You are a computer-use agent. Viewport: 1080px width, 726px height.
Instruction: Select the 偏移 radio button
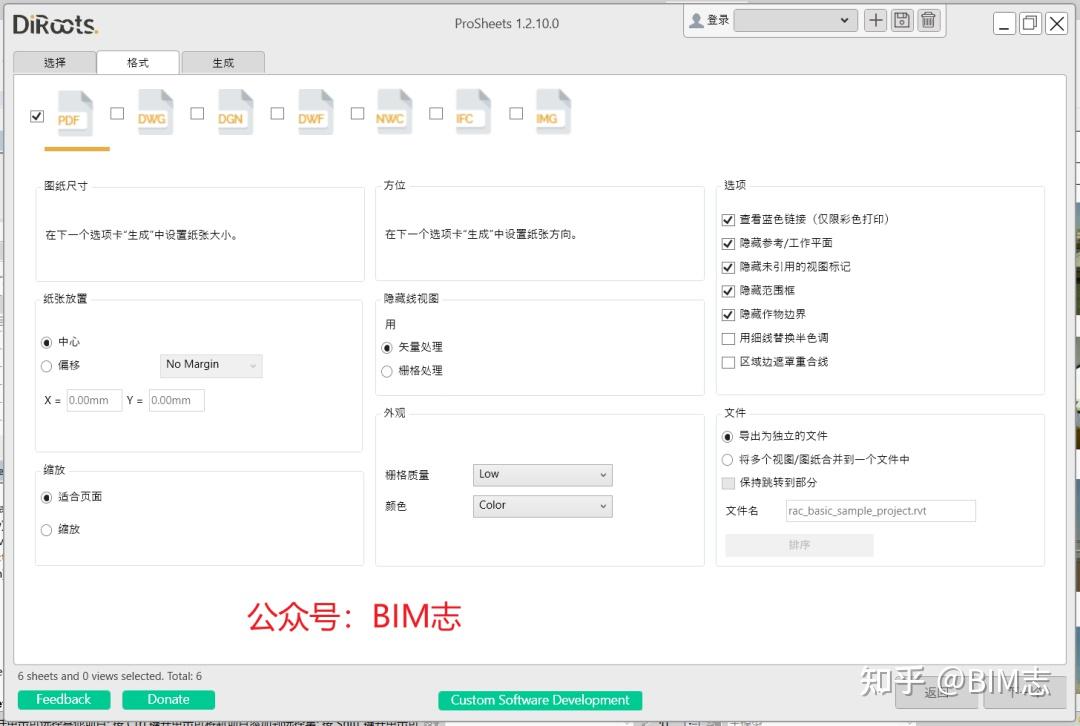[46, 366]
